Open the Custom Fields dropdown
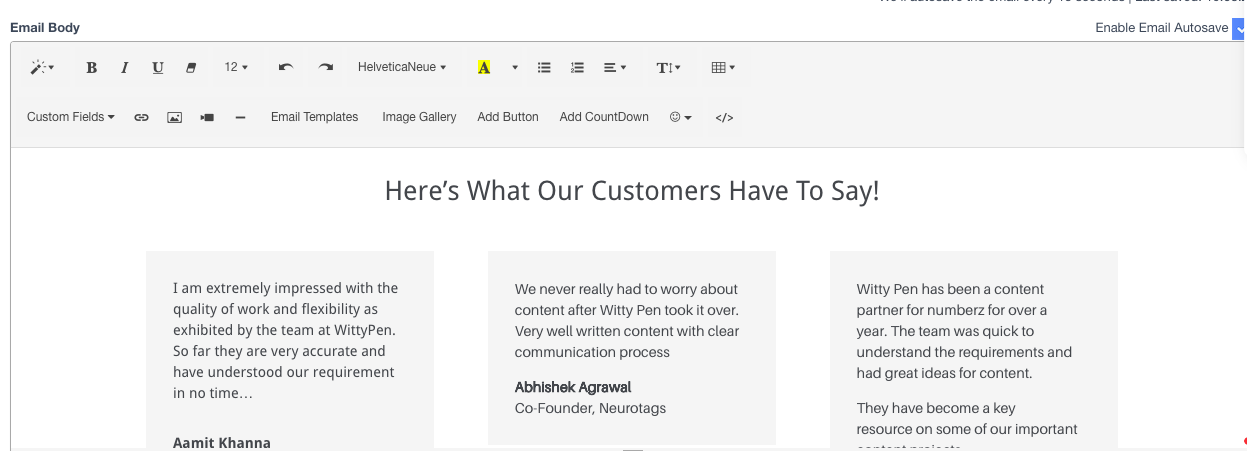This screenshot has height=451, width=1247. click(x=71, y=117)
